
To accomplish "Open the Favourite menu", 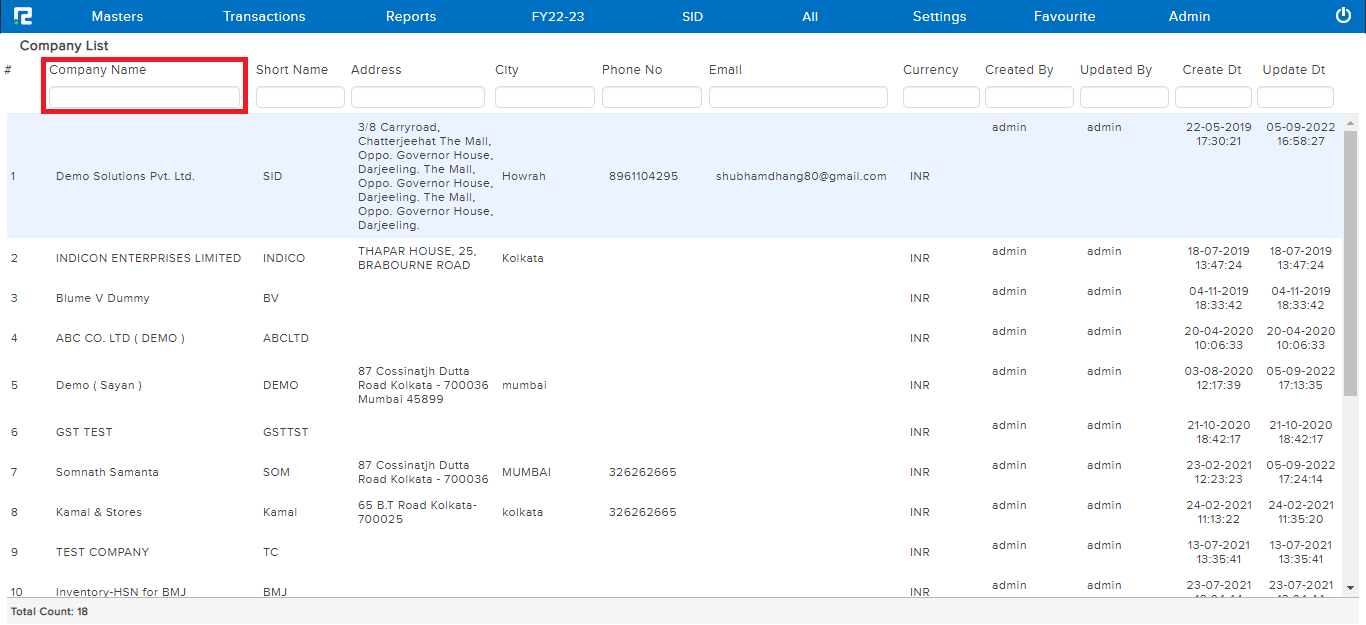I will tap(1064, 16).
